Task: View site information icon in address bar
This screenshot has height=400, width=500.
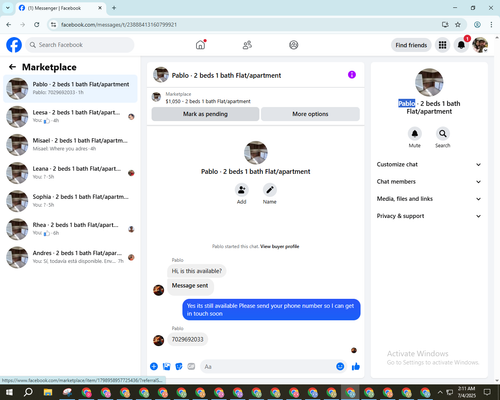Action: coord(53,25)
